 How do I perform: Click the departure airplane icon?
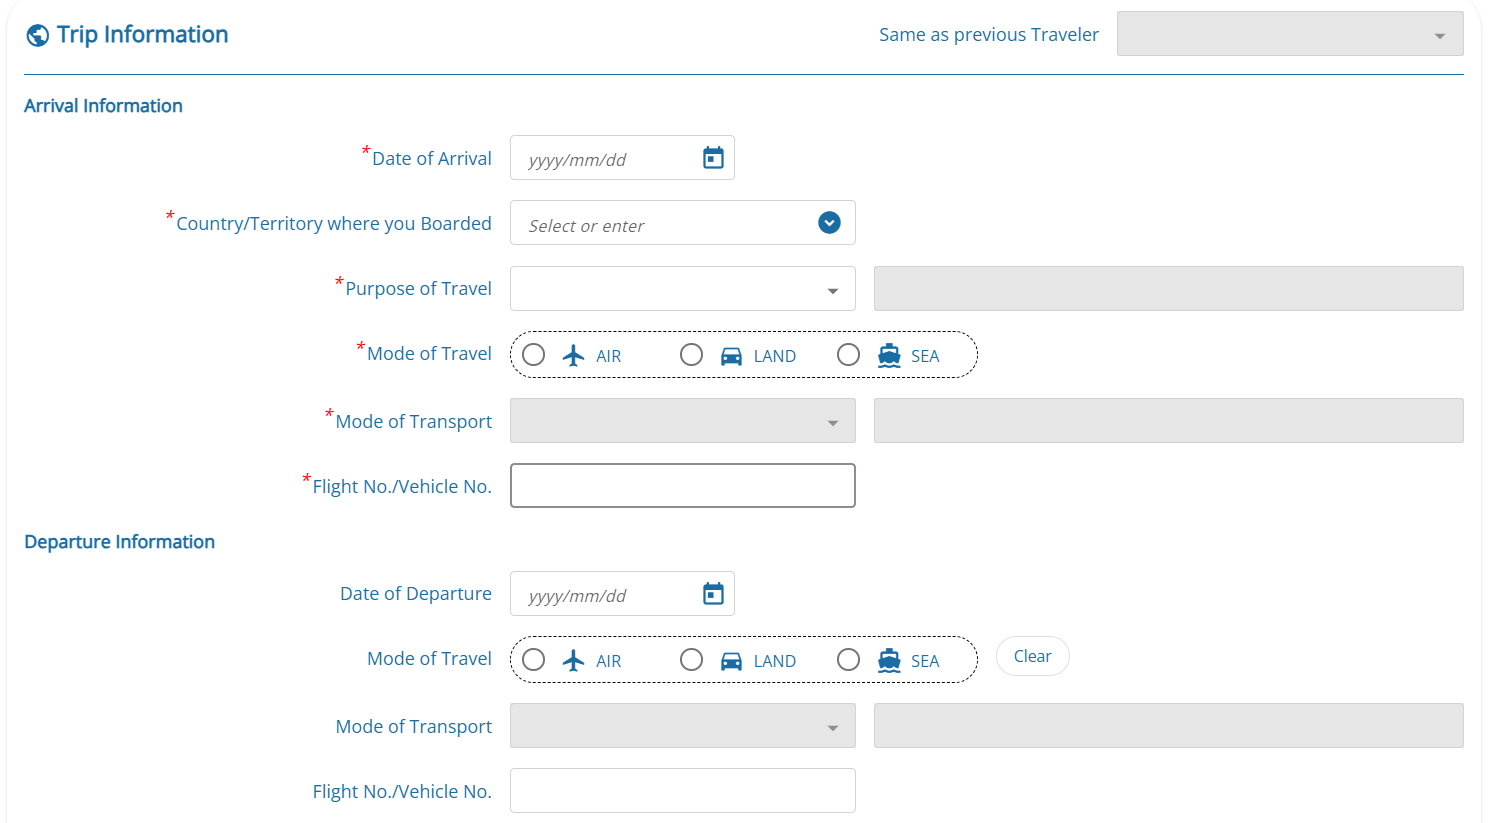[x=573, y=660]
